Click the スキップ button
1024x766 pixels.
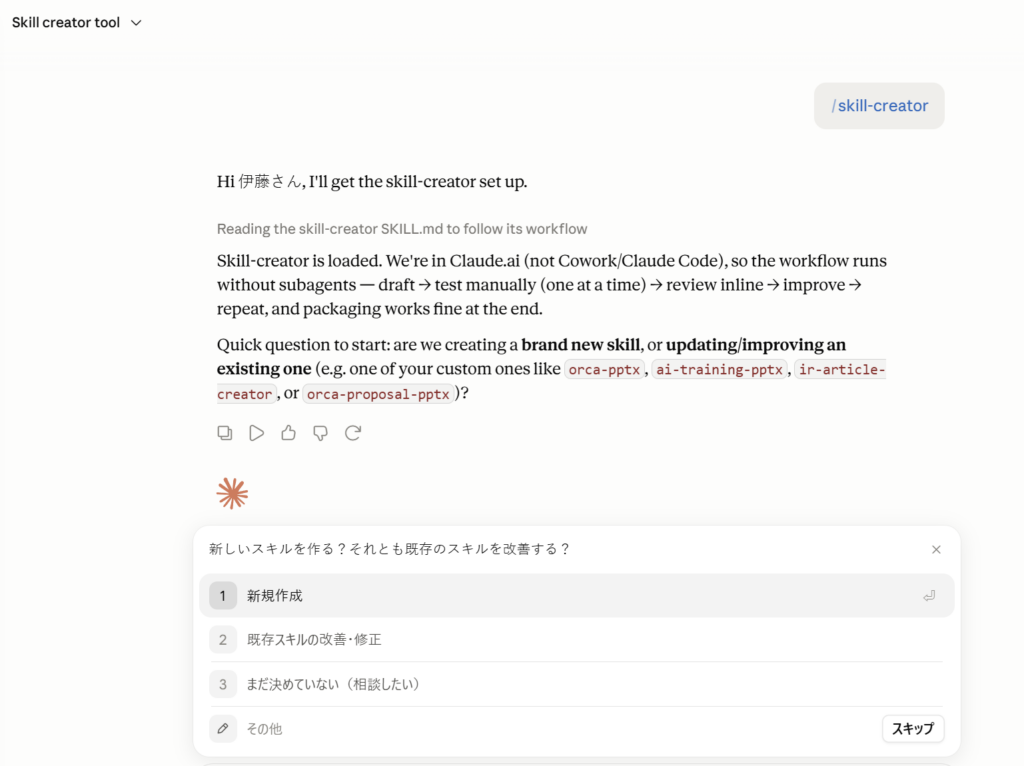[913, 728]
